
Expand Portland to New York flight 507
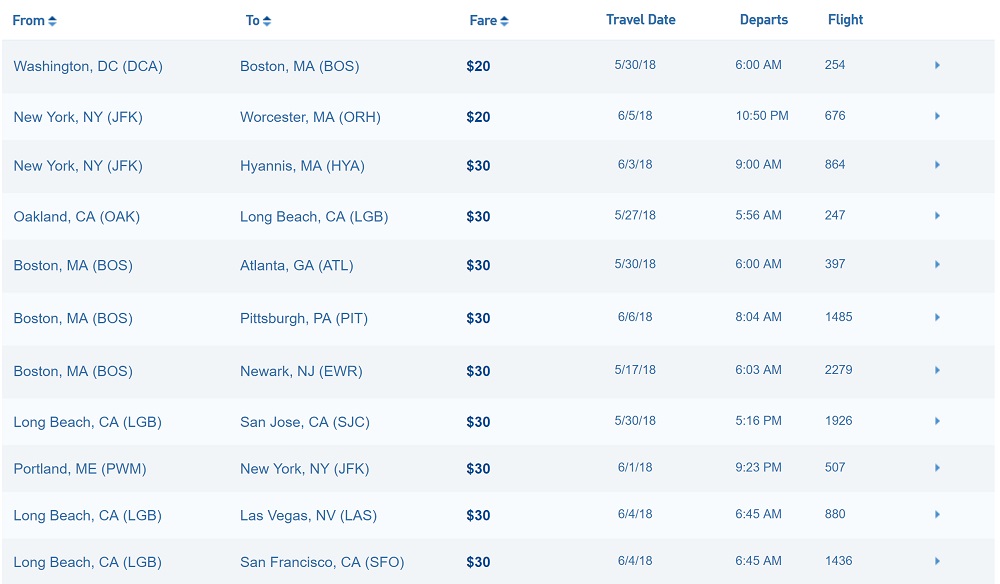tap(937, 468)
